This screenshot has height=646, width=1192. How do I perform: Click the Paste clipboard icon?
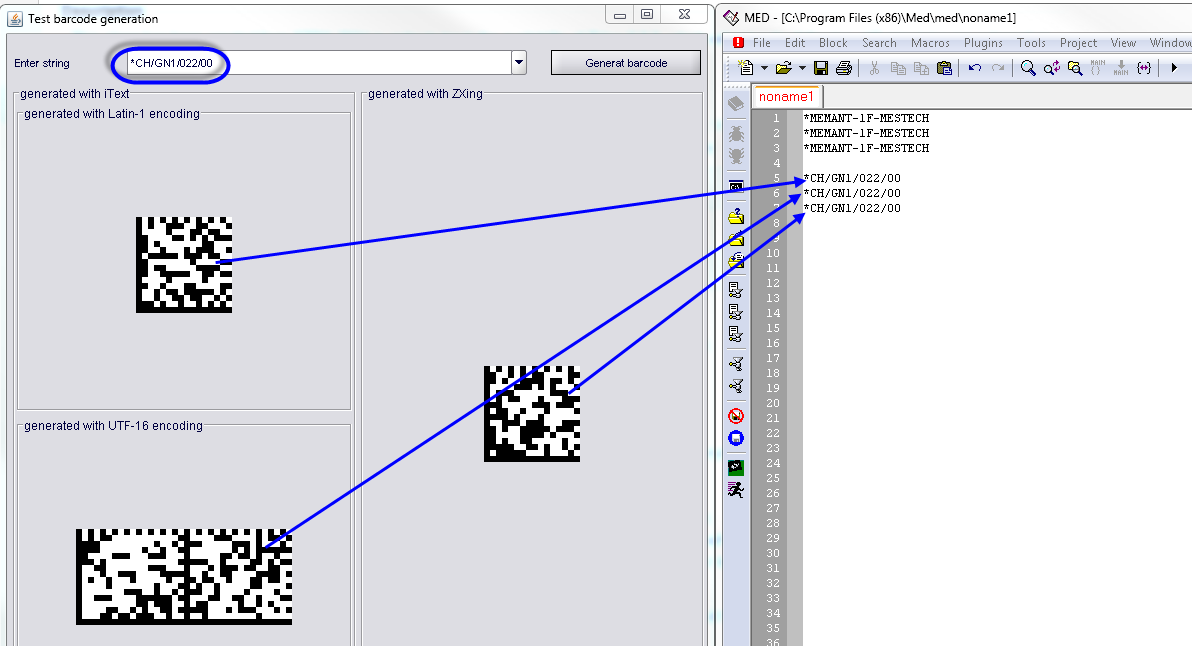(944, 68)
